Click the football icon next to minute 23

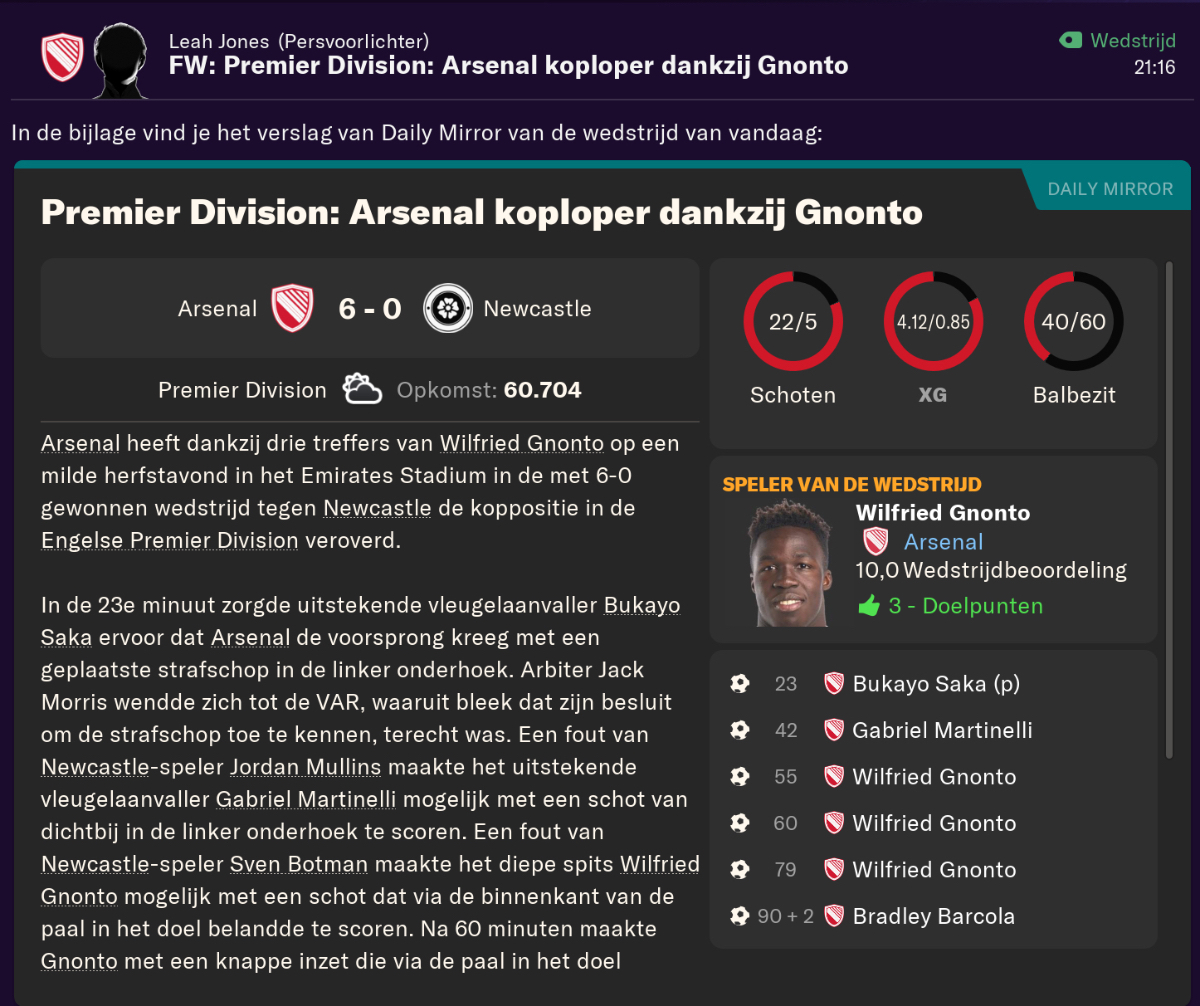[740, 684]
